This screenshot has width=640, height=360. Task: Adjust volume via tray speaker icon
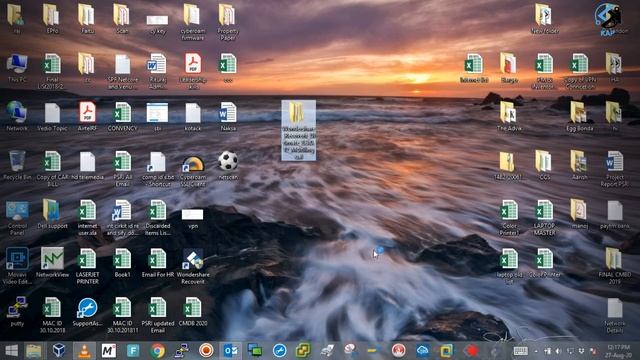point(558,351)
